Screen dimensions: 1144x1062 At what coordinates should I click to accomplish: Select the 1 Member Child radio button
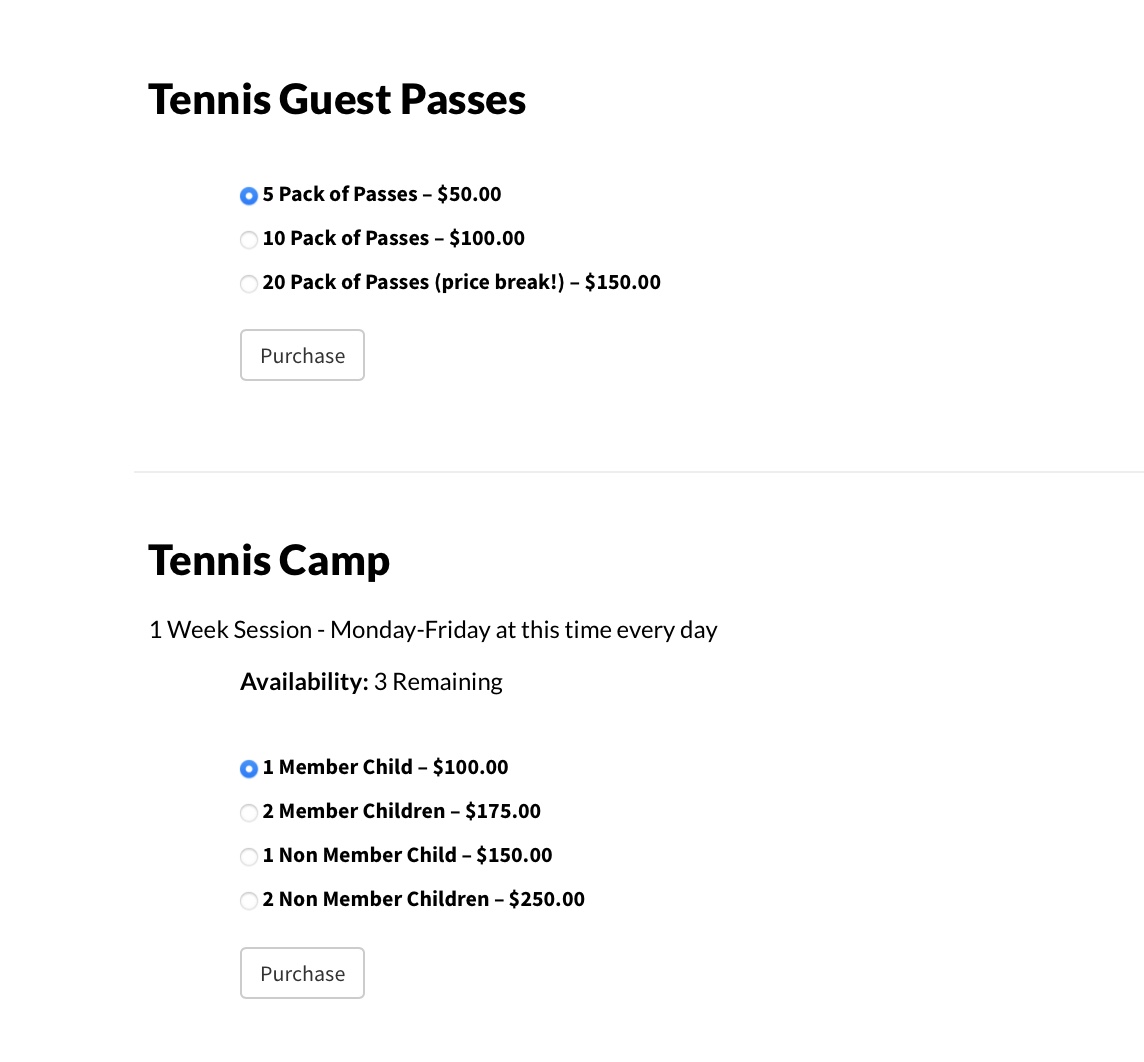(x=249, y=769)
